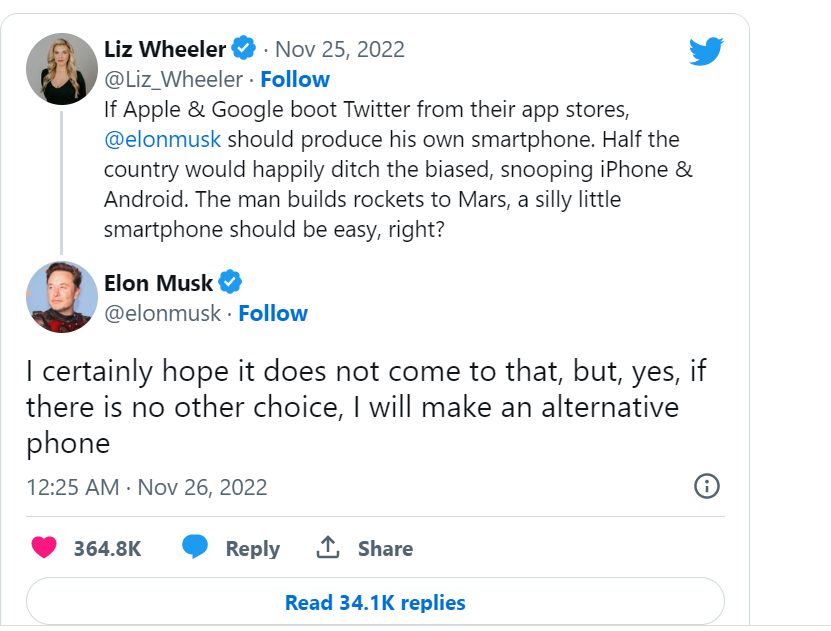
Task: Click the Reply text label
Action: pos(252,549)
